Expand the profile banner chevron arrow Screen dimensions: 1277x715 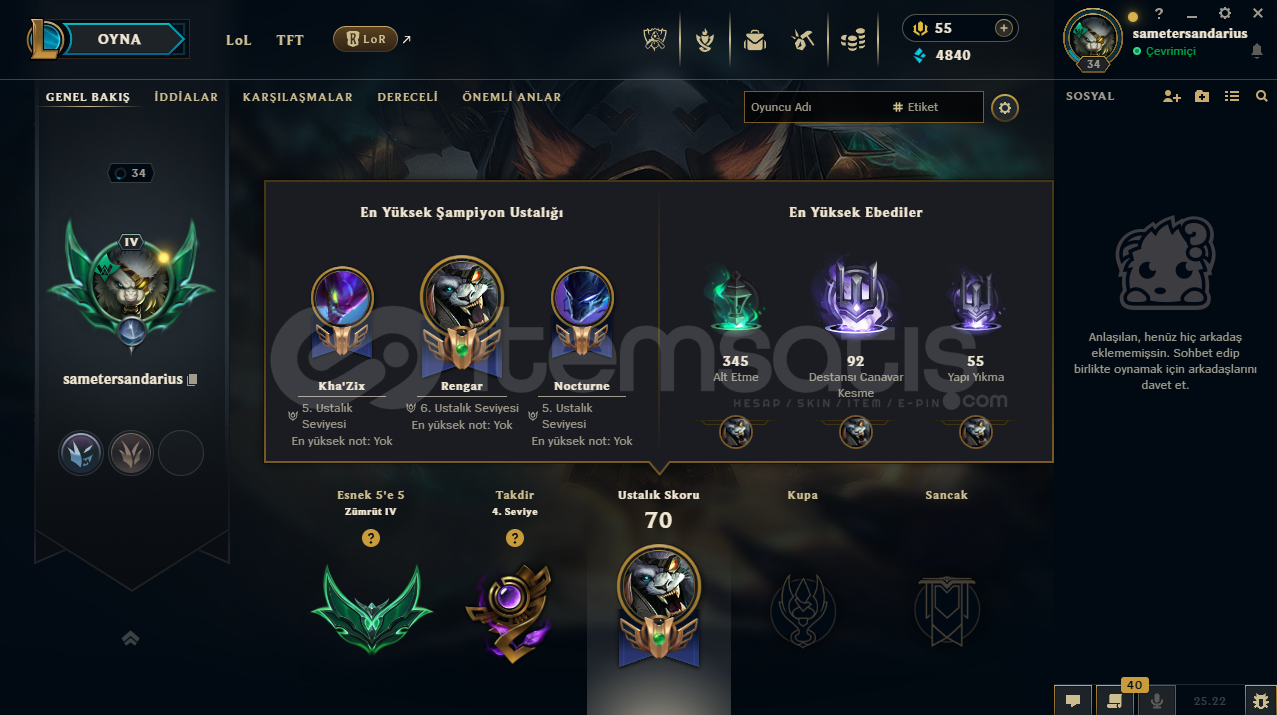[x=130, y=638]
